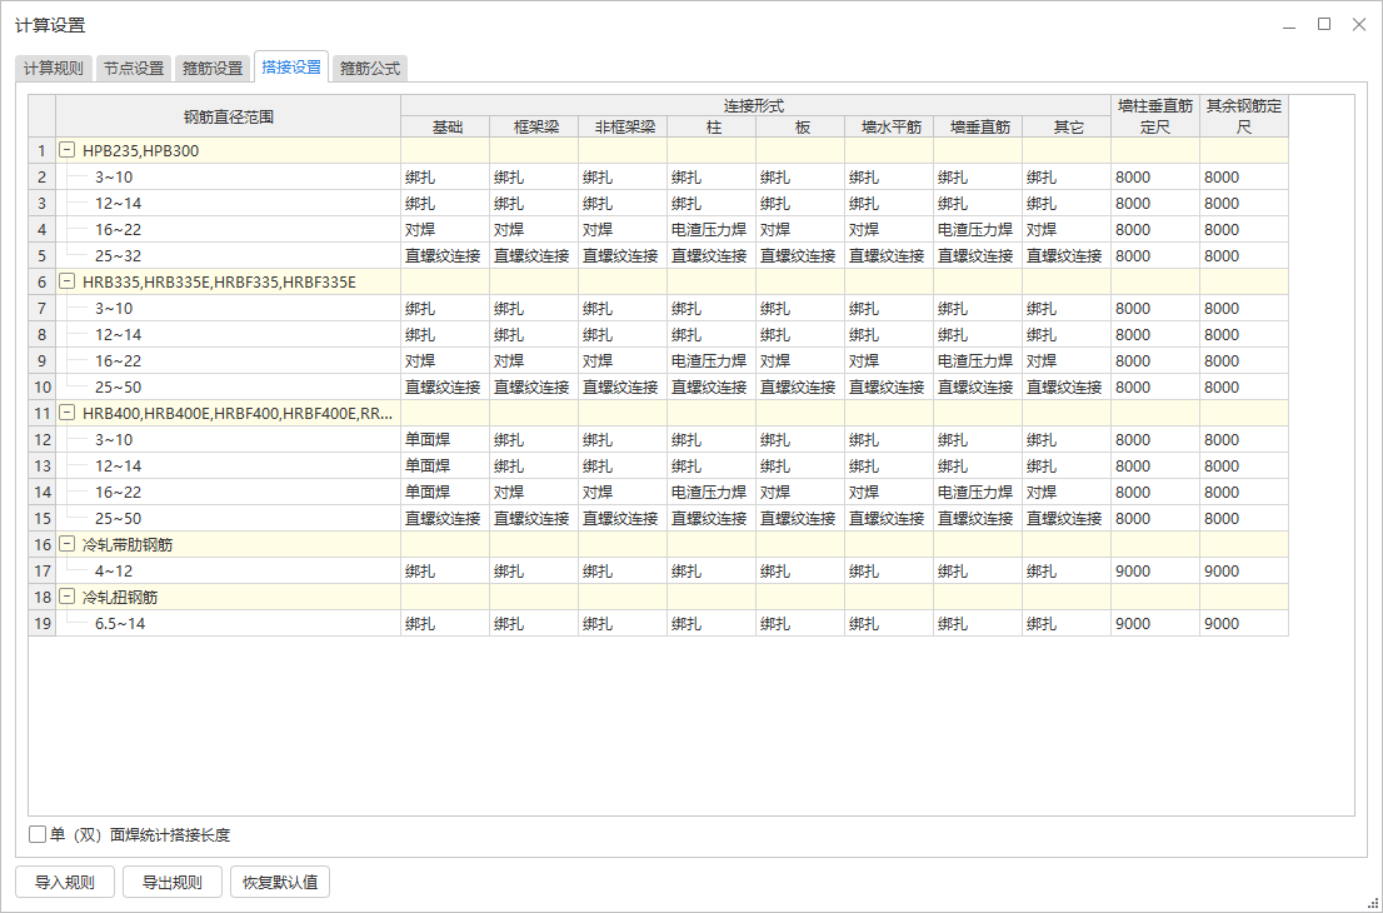Click row number 1 header

tap(42, 150)
